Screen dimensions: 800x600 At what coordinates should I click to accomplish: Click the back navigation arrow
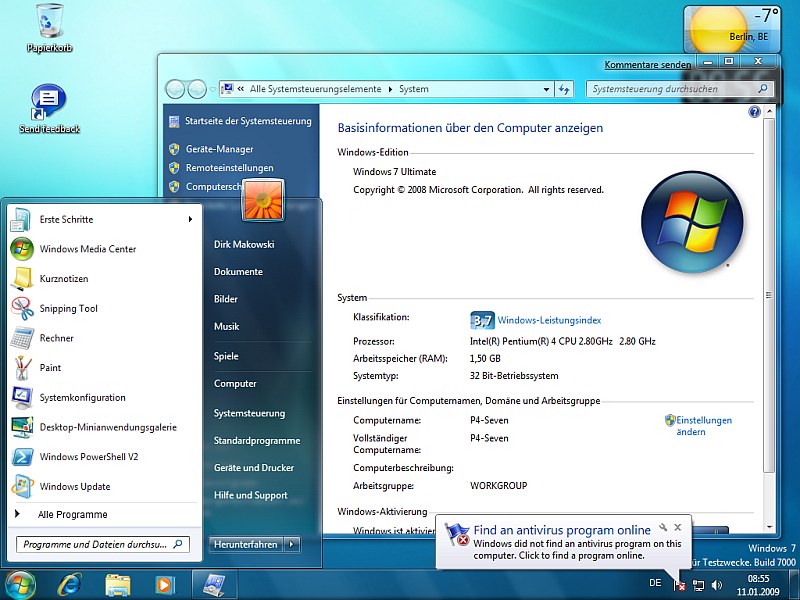point(175,89)
